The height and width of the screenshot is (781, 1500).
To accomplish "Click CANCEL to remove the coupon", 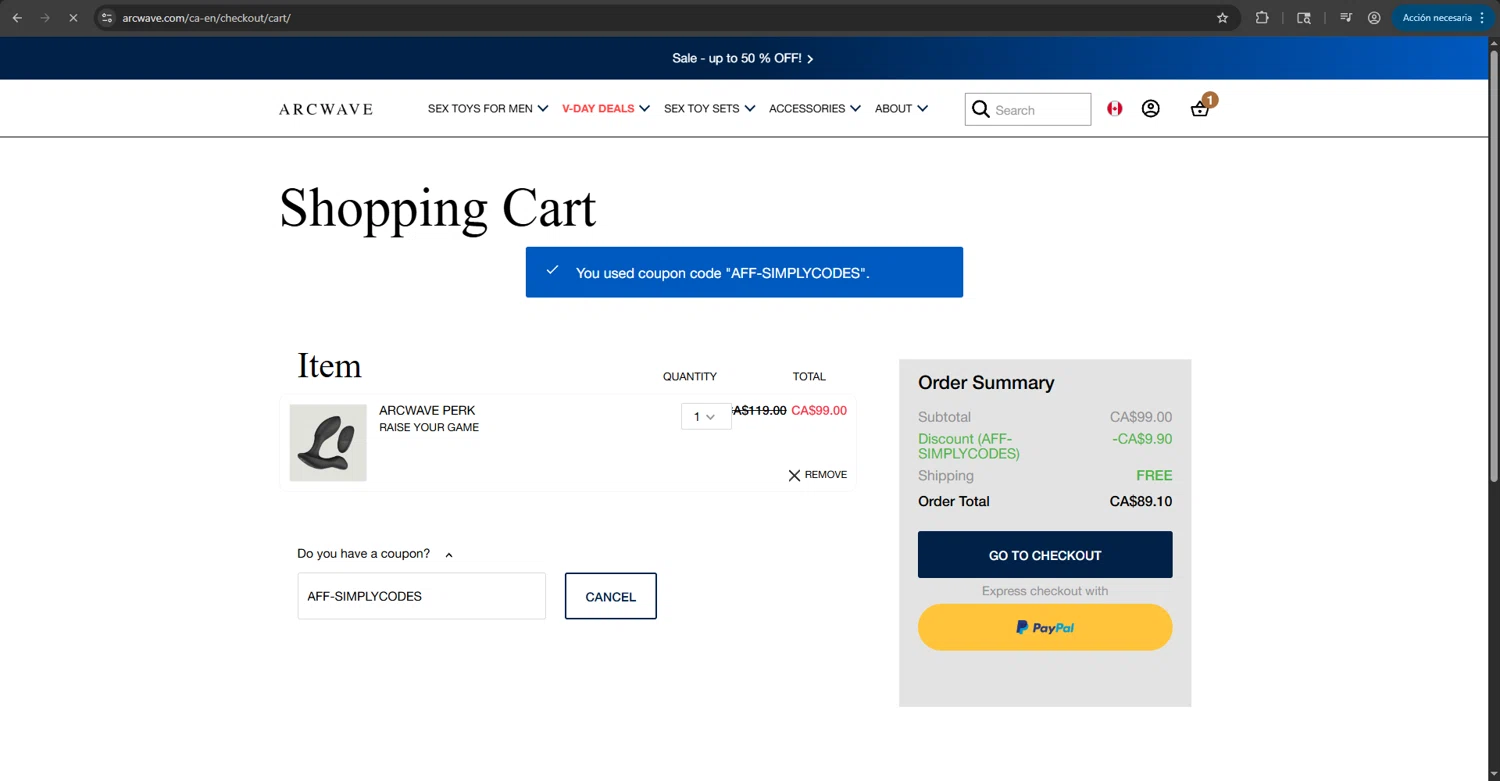I will tap(610, 596).
